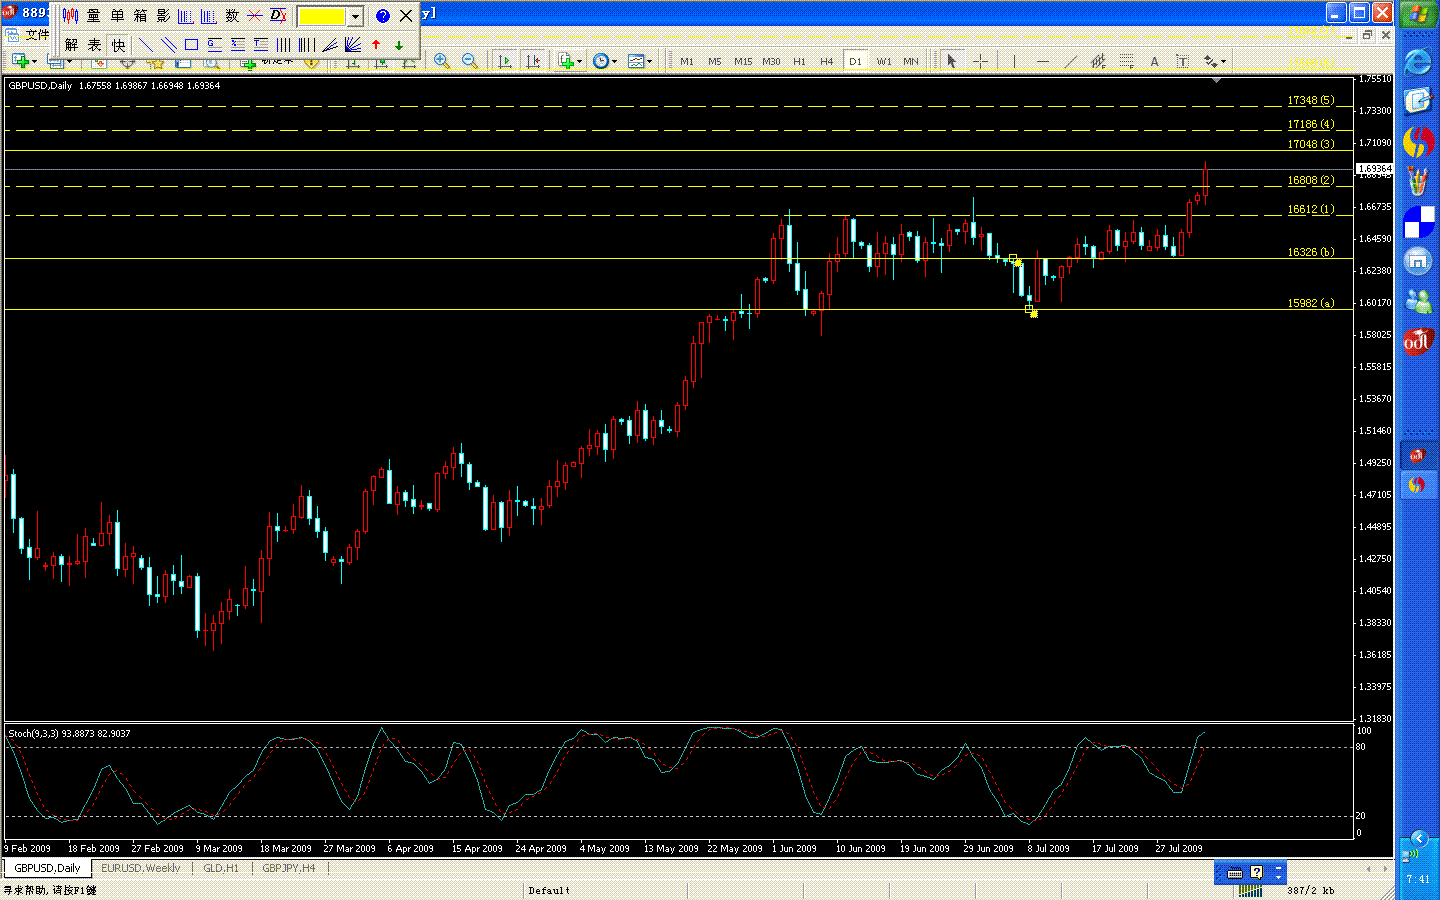Select the Fibonacci retracement tool
The height and width of the screenshot is (900, 1440).
pos(1126,61)
